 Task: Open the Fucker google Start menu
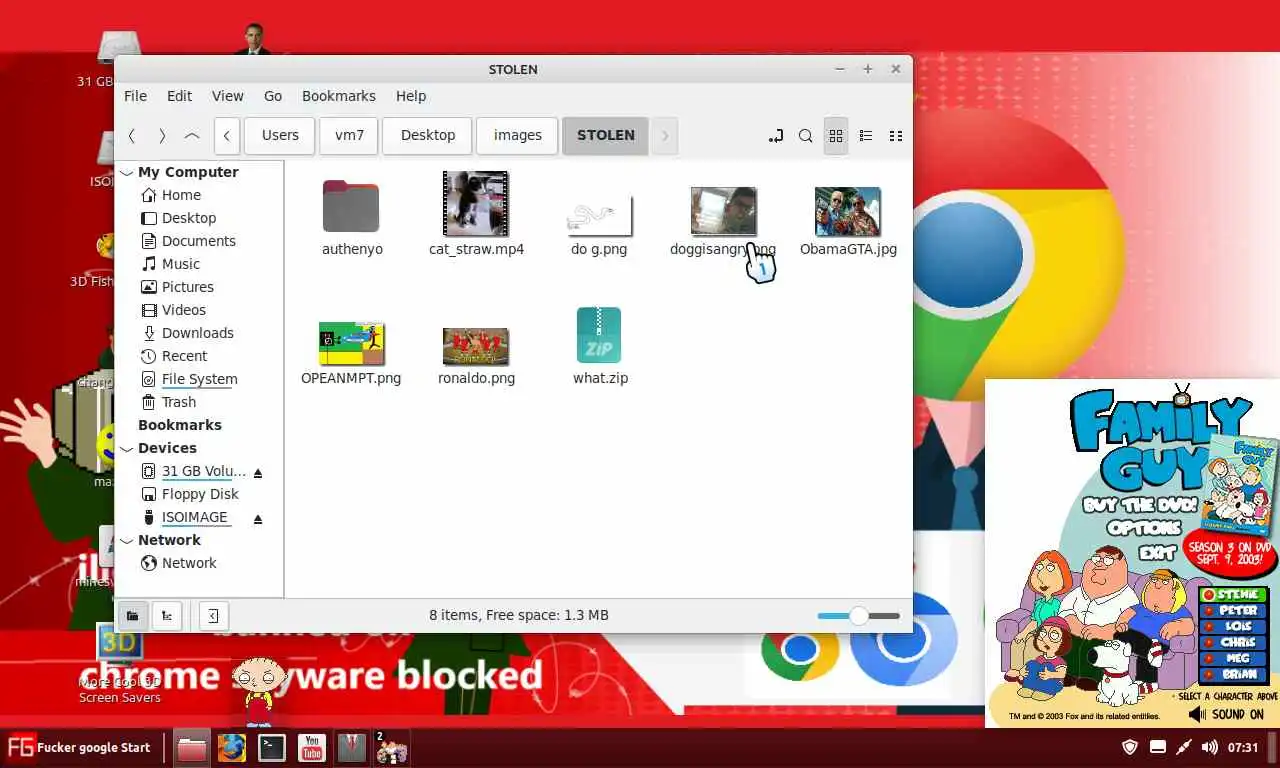point(79,747)
